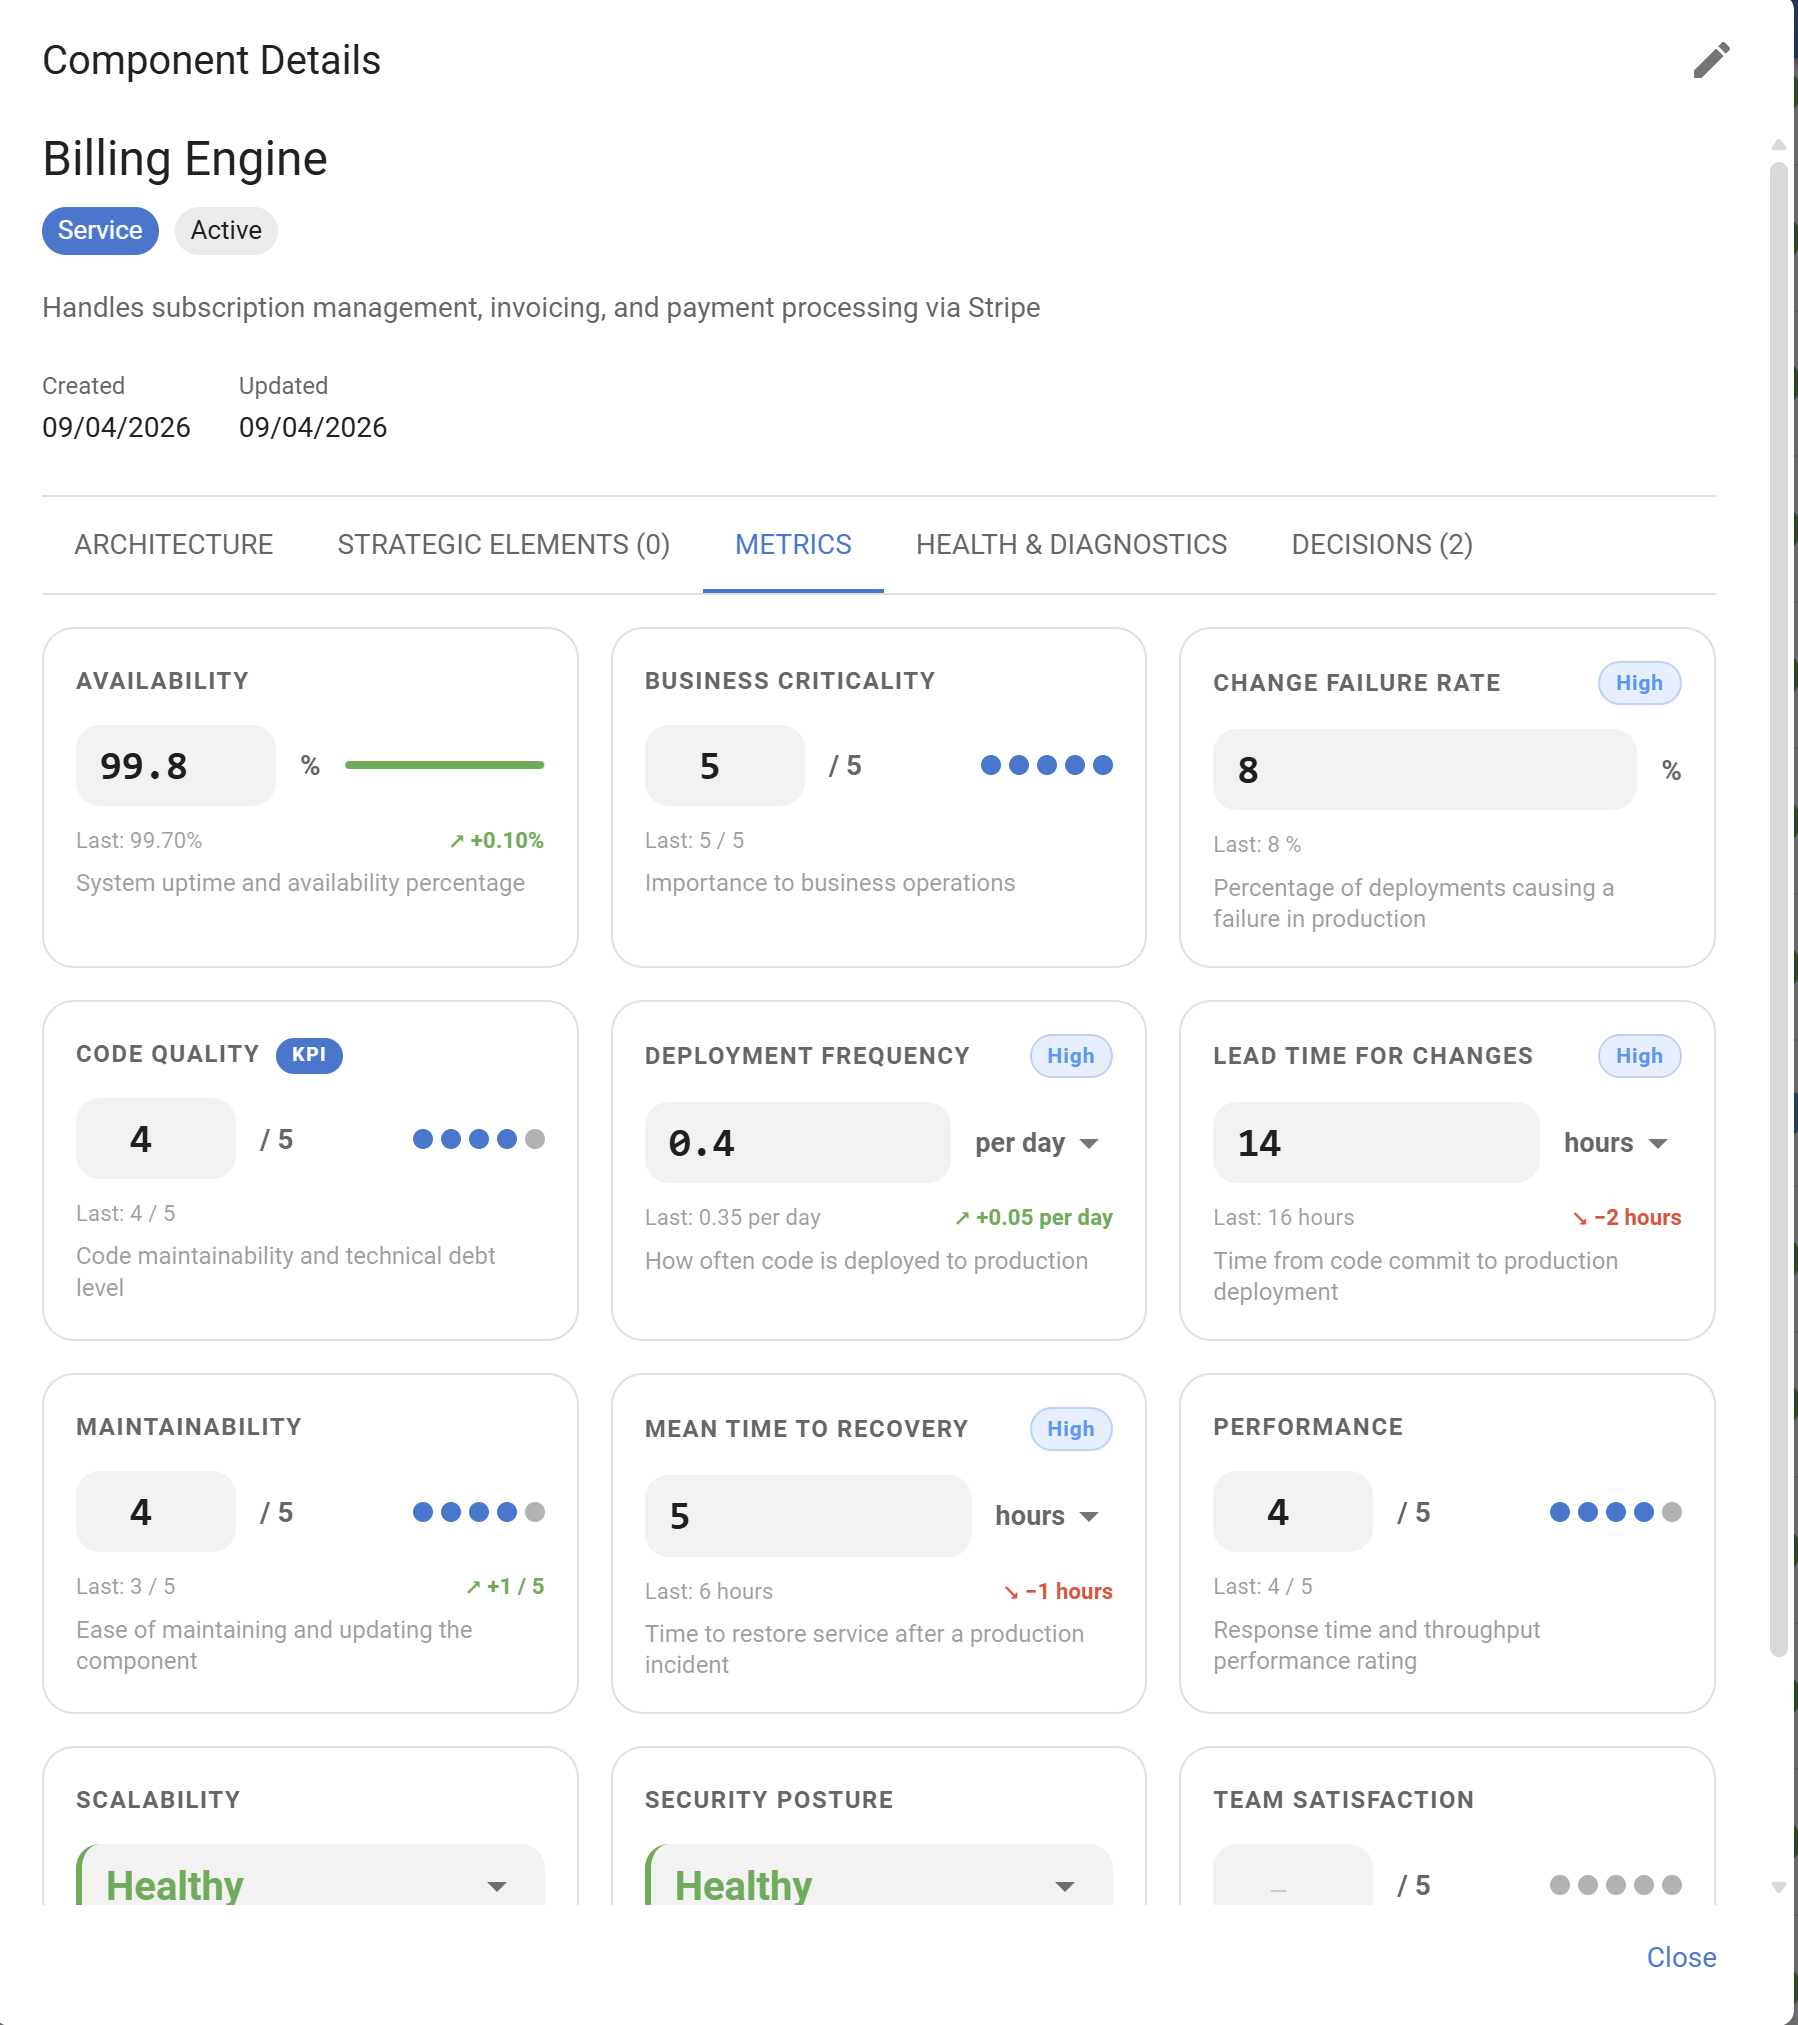This screenshot has height=2025, width=1798.
Task: Open the Scalability Healthy dropdown
Action: coord(310,1877)
